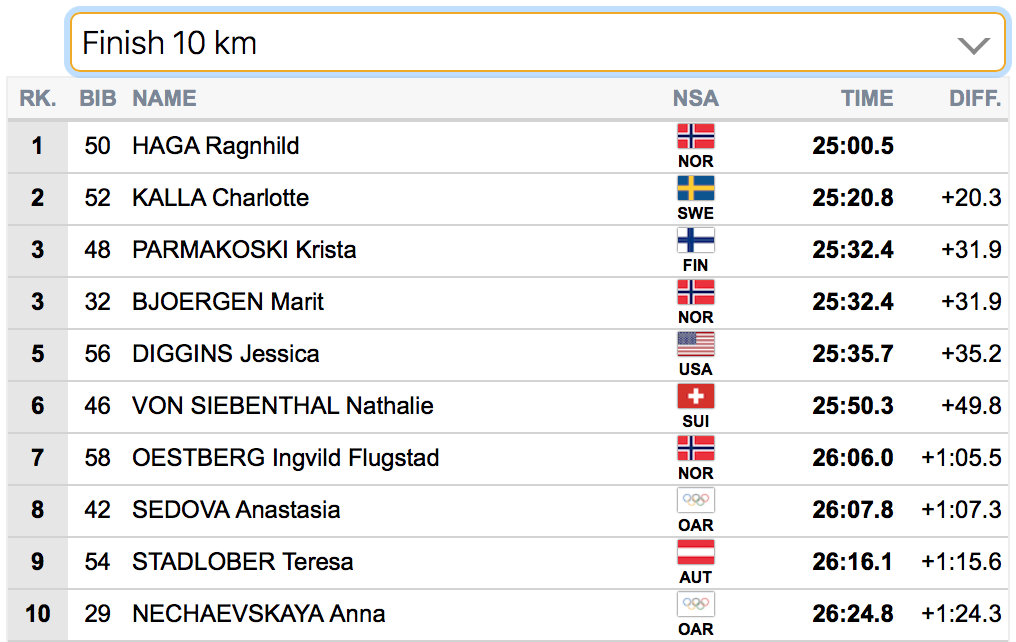Click Norway flag beside BJOERGEN Marit

click(x=695, y=292)
